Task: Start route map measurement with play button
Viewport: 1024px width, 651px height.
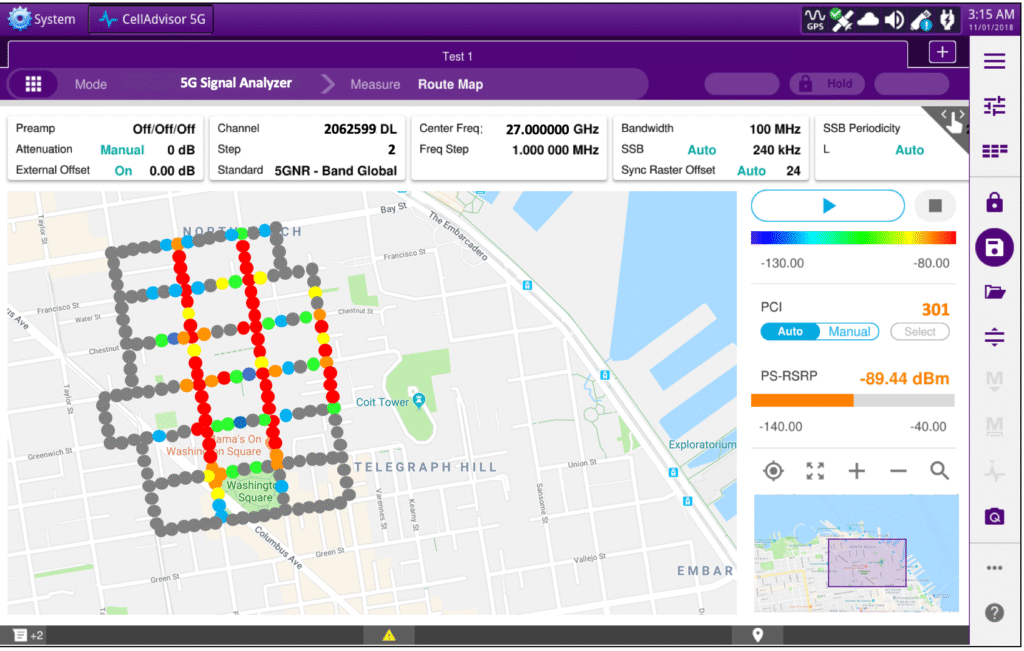Action: (x=828, y=206)
